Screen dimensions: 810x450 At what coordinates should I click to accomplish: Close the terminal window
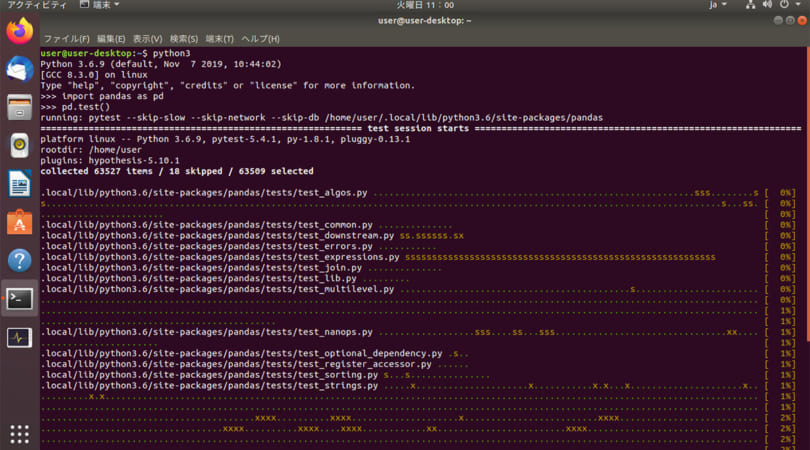(x=802, y=21)
